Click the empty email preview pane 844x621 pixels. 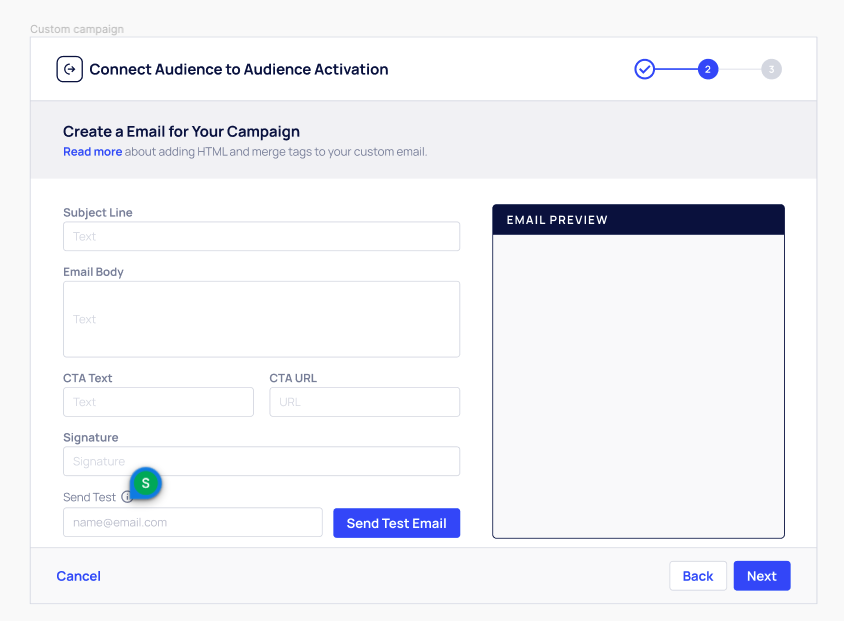638,386
